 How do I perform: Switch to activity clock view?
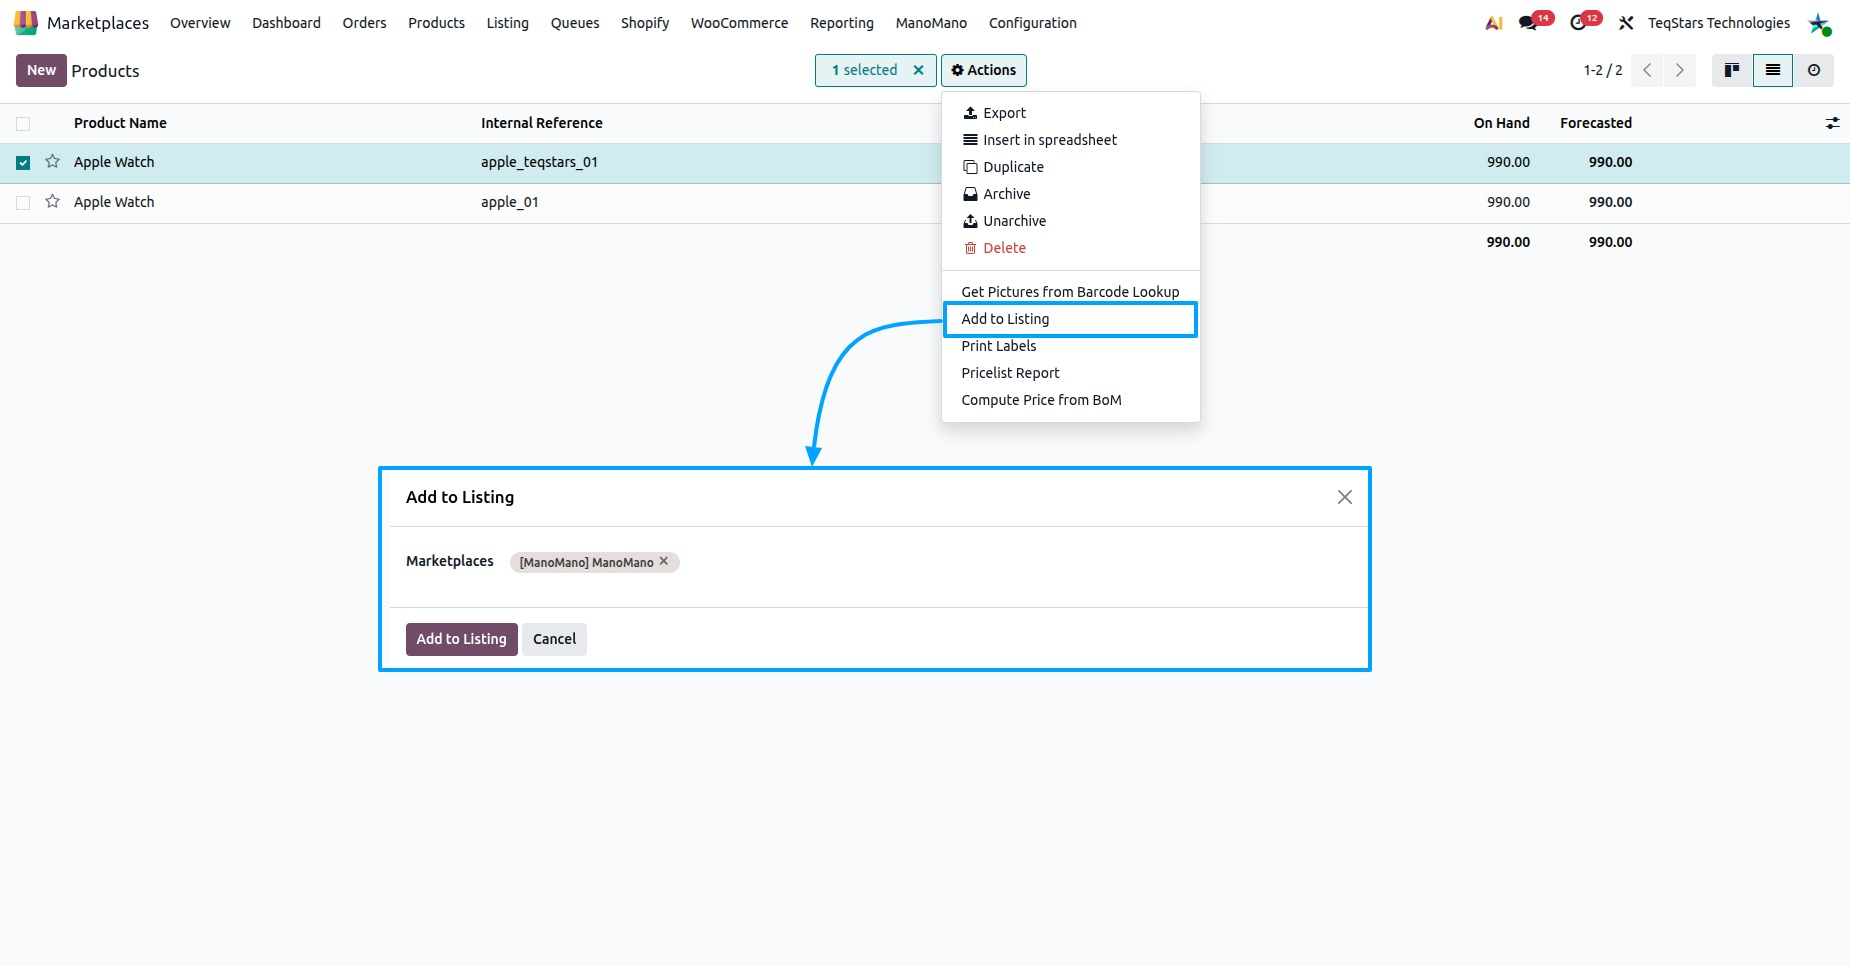point(1814,70)
